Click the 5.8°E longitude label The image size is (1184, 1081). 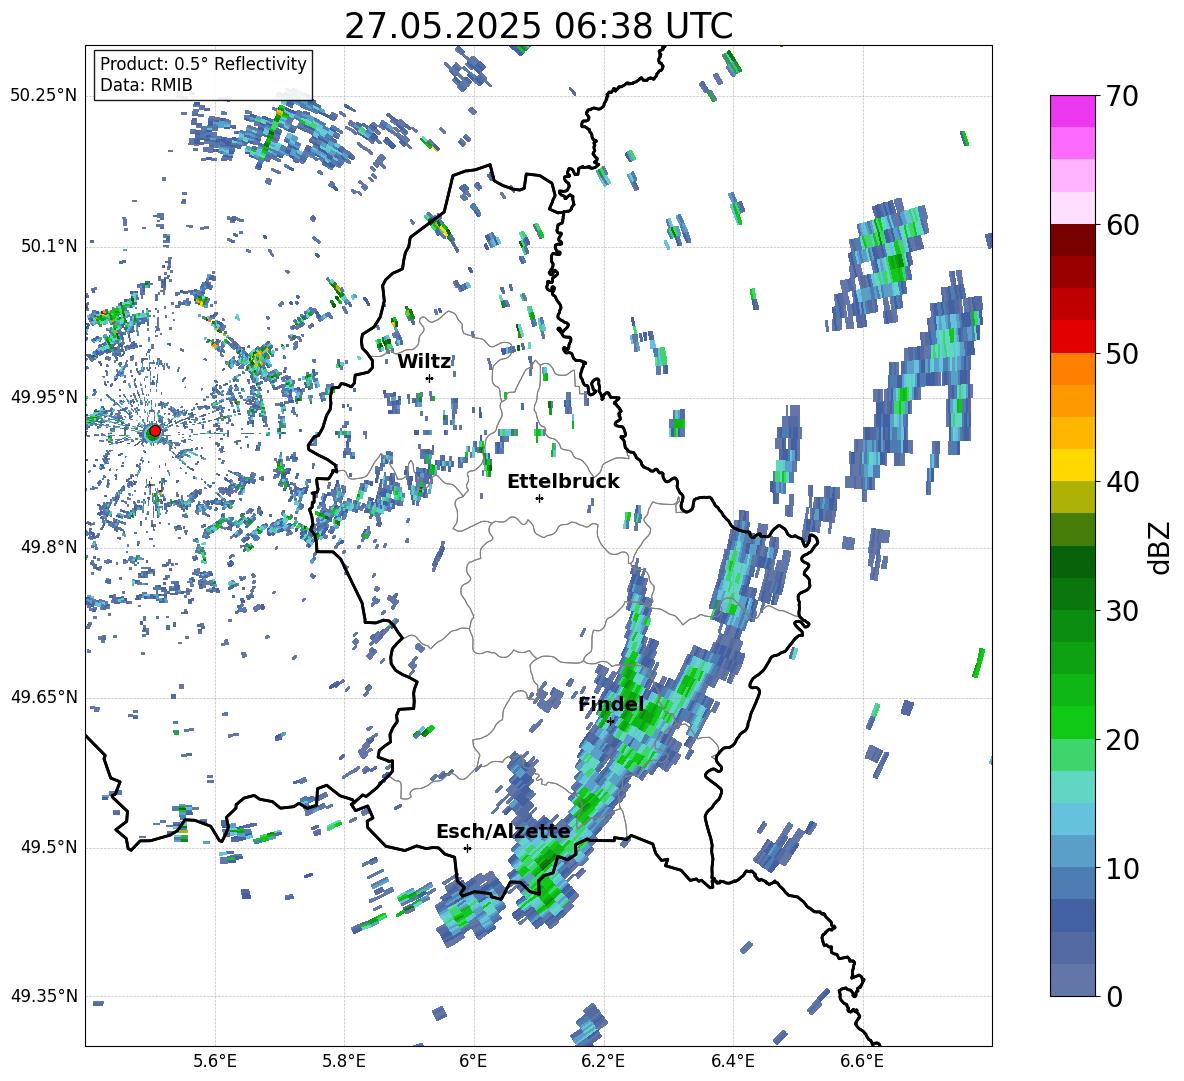pyautogui.click(x=345, y=1061)
